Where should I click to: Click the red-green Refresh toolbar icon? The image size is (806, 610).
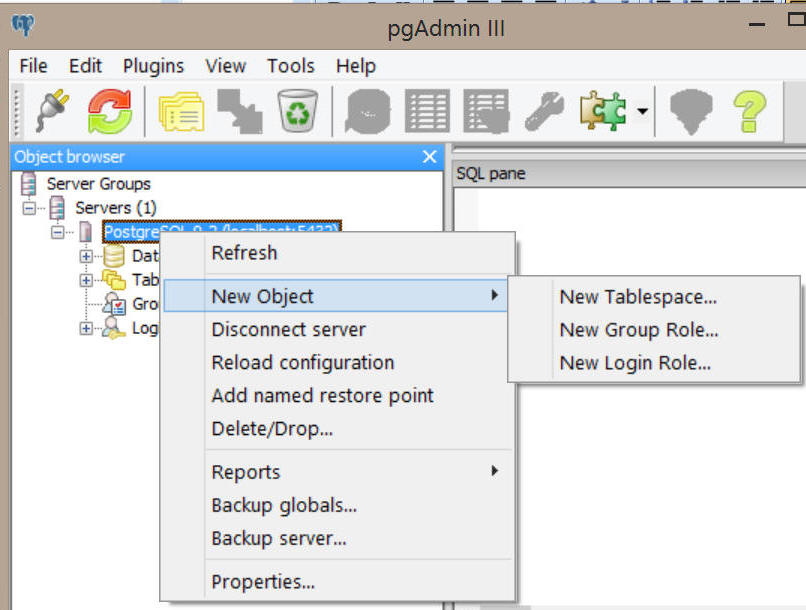pos(109,111)
